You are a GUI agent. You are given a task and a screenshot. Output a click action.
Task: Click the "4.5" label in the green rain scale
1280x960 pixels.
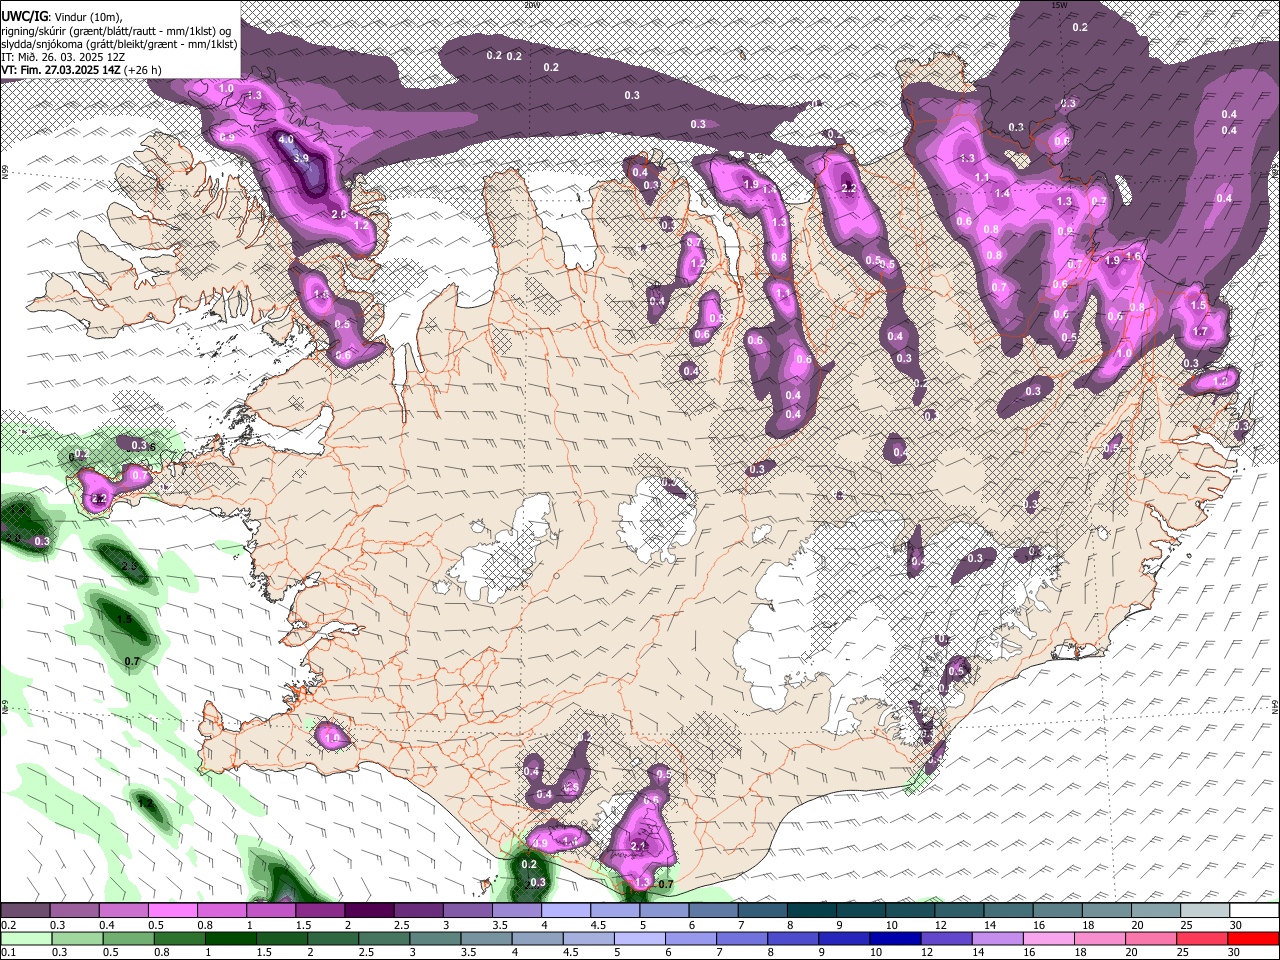tap(571, 952)
